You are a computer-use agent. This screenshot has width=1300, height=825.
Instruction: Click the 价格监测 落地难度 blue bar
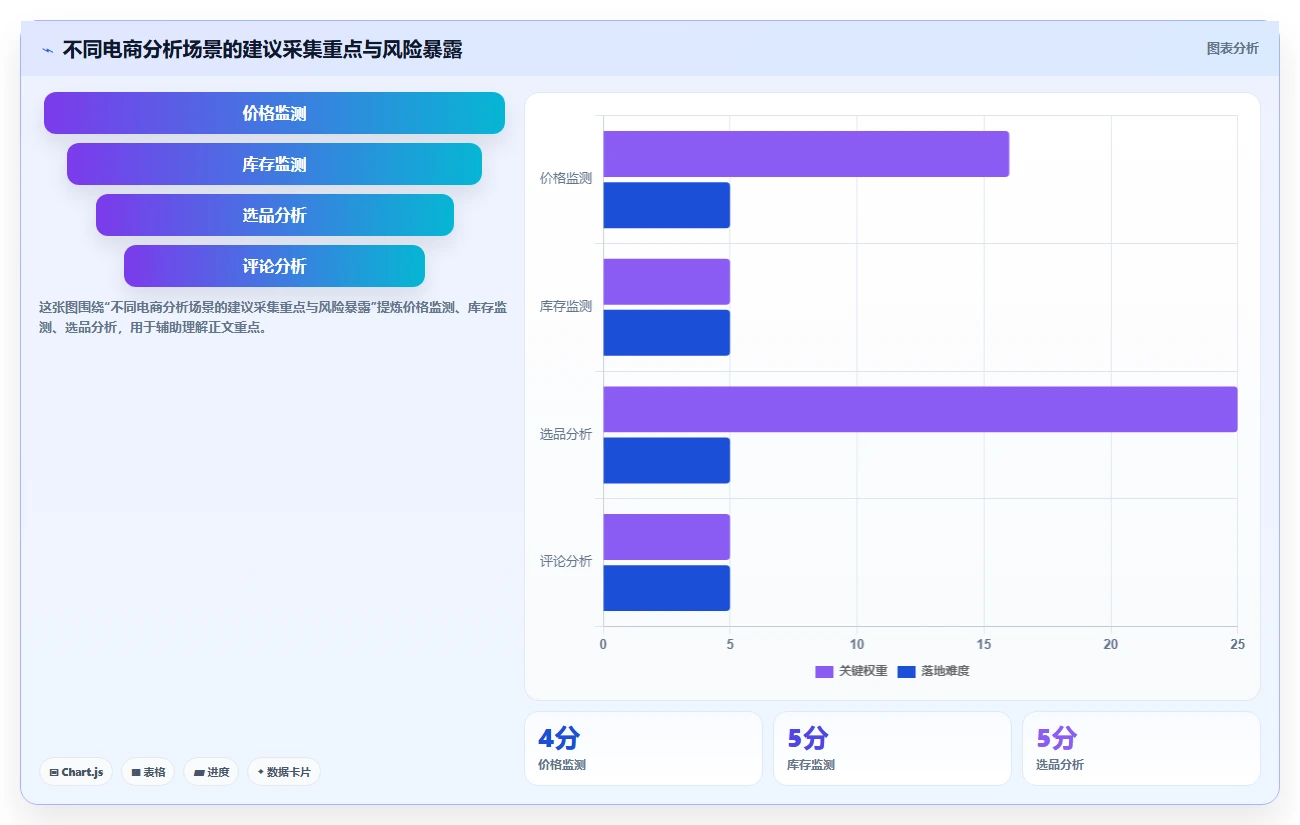point(666,205)
